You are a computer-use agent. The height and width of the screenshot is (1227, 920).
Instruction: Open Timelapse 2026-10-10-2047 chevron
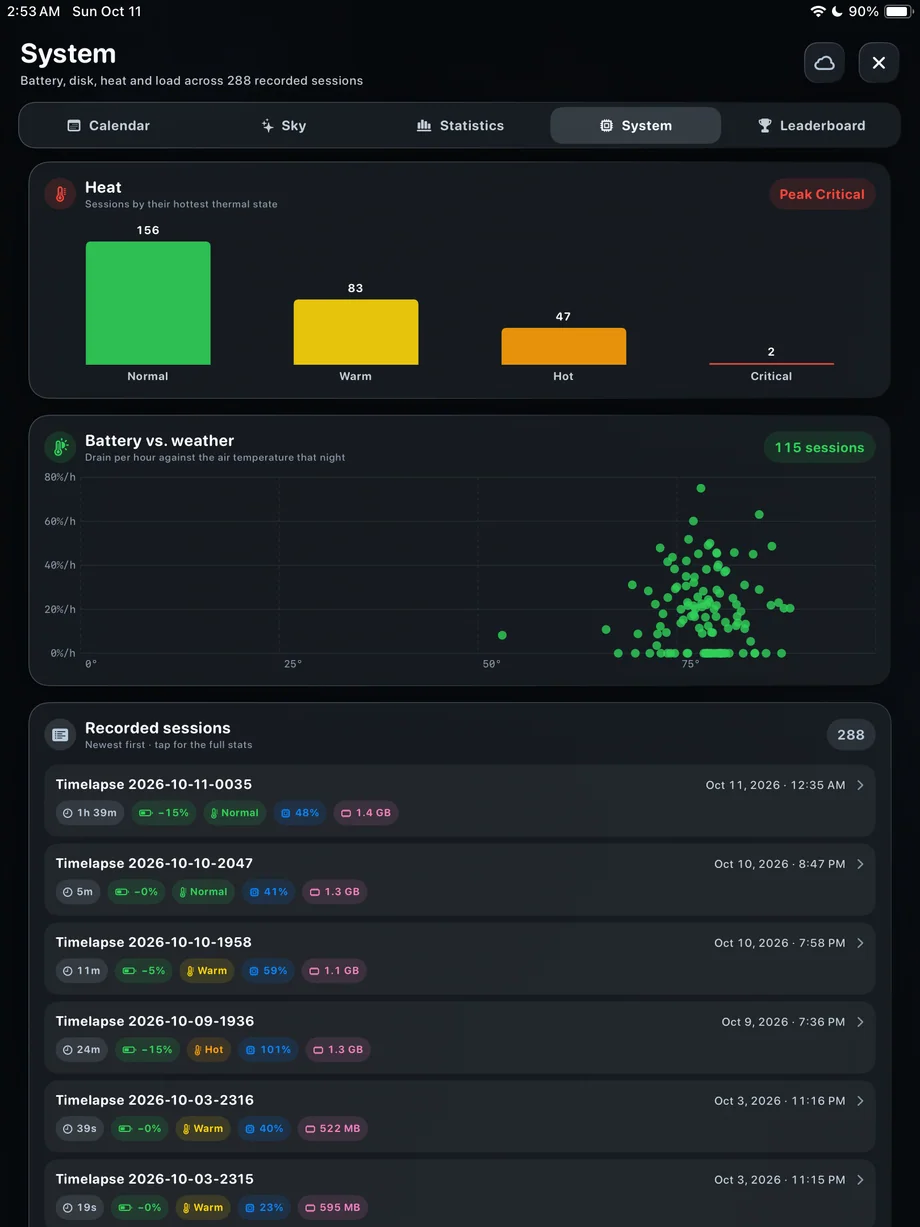tap(860, 864)
